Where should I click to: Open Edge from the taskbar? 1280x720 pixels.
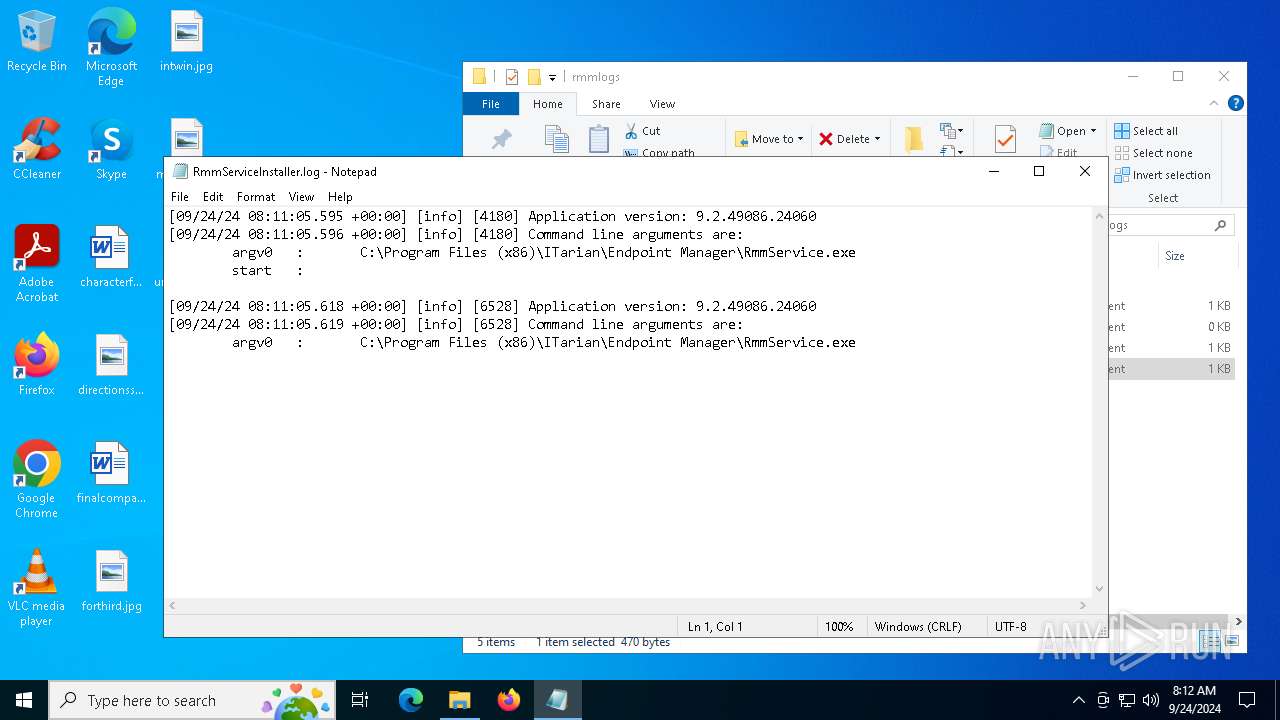[411, 700]
